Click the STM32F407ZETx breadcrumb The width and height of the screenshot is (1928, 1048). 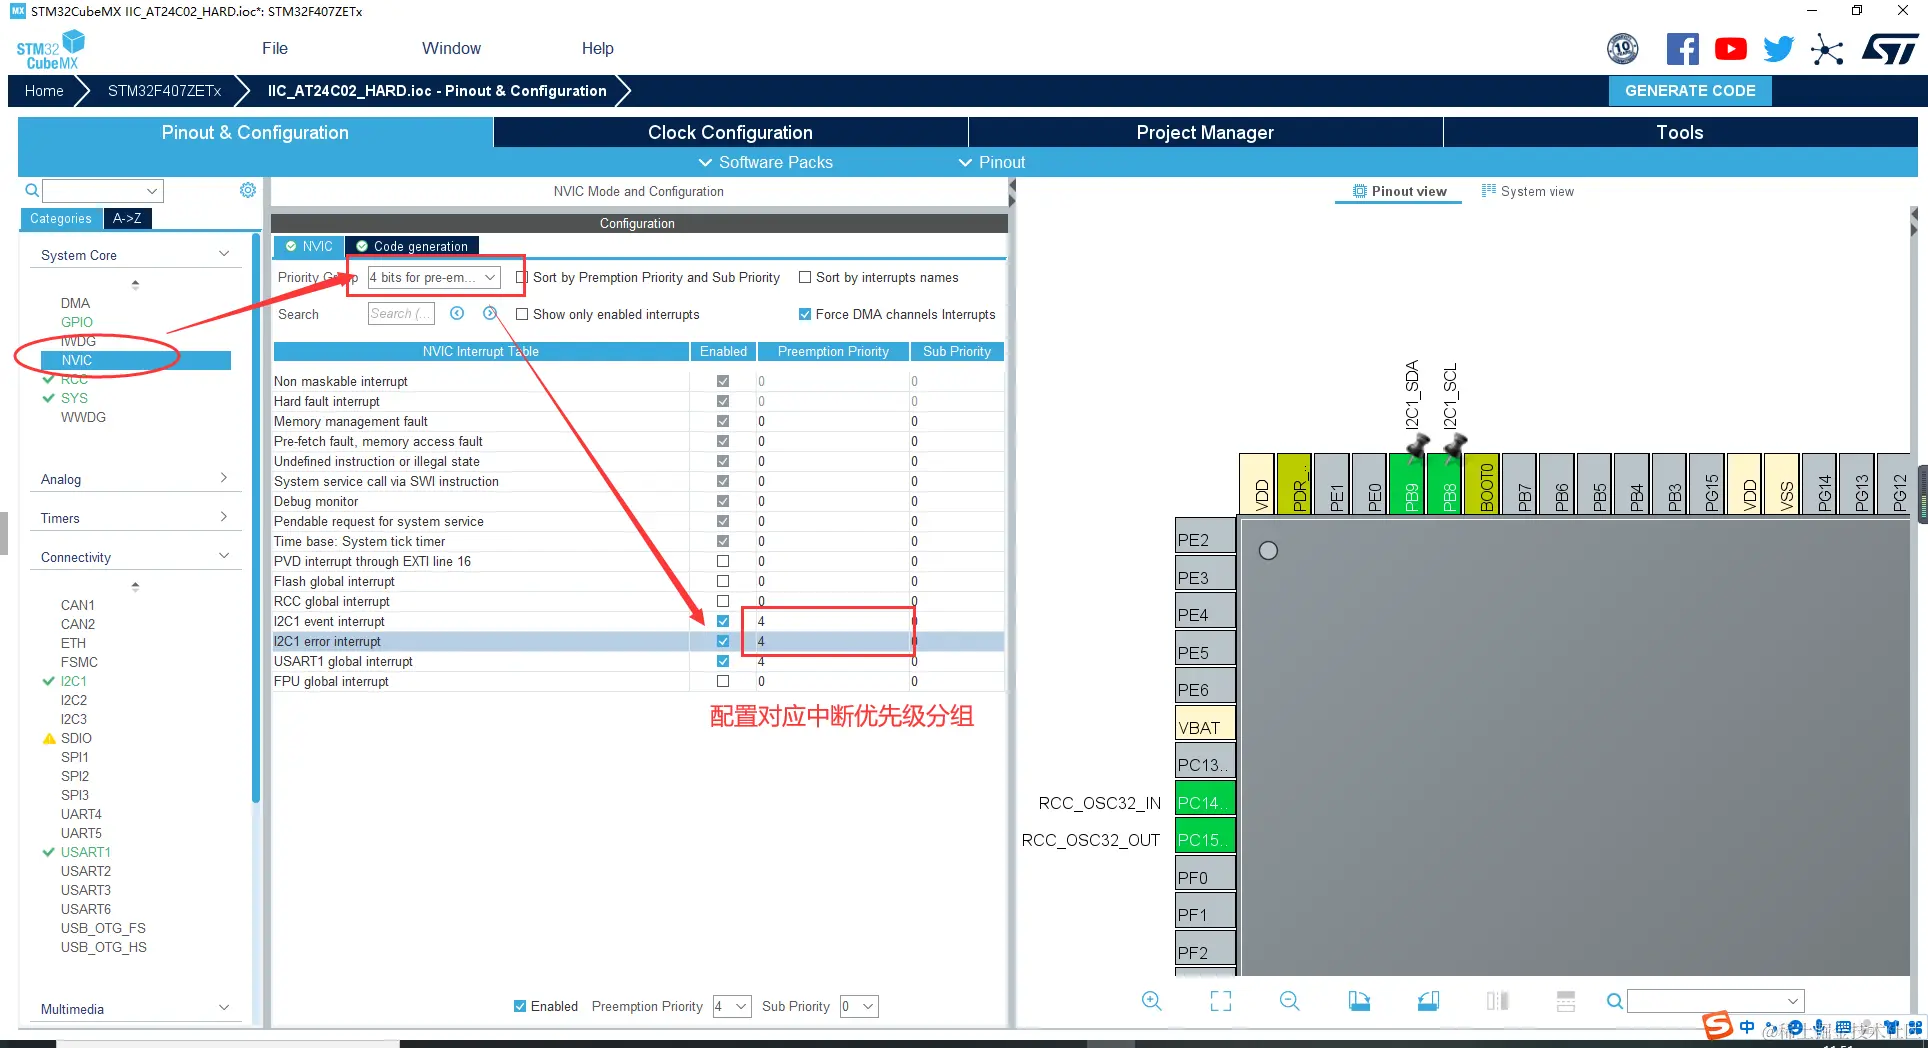click(165, 90)
